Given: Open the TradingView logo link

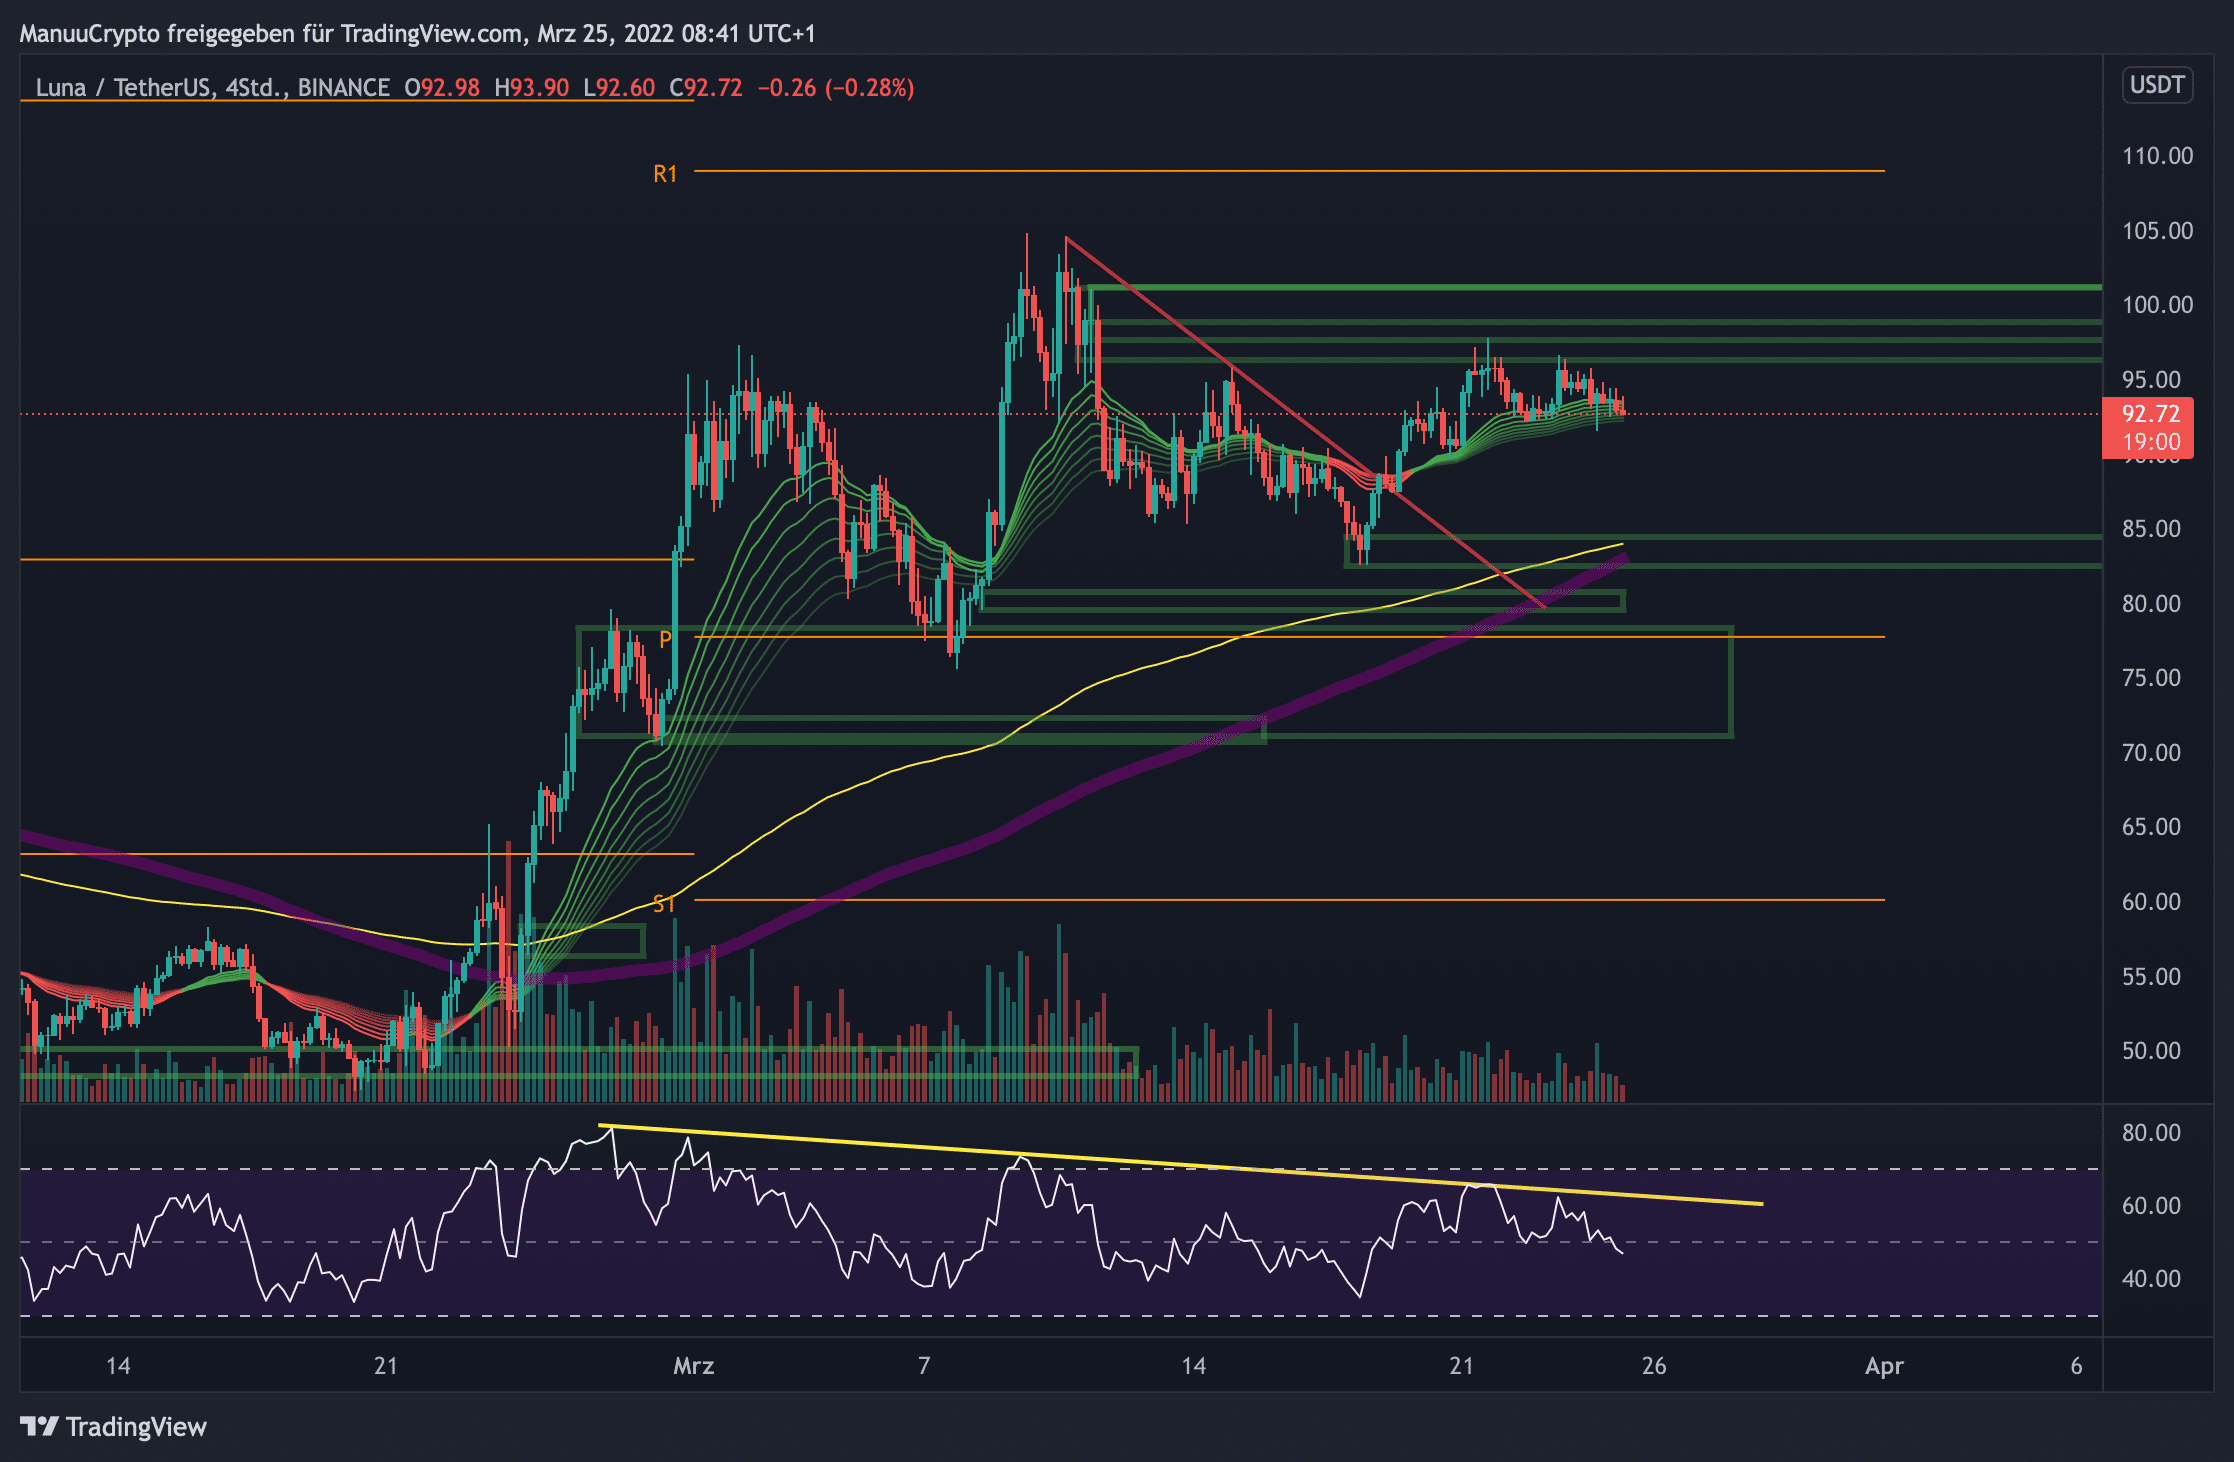Looking at the screenshot, I should (x=113, y=1427).
